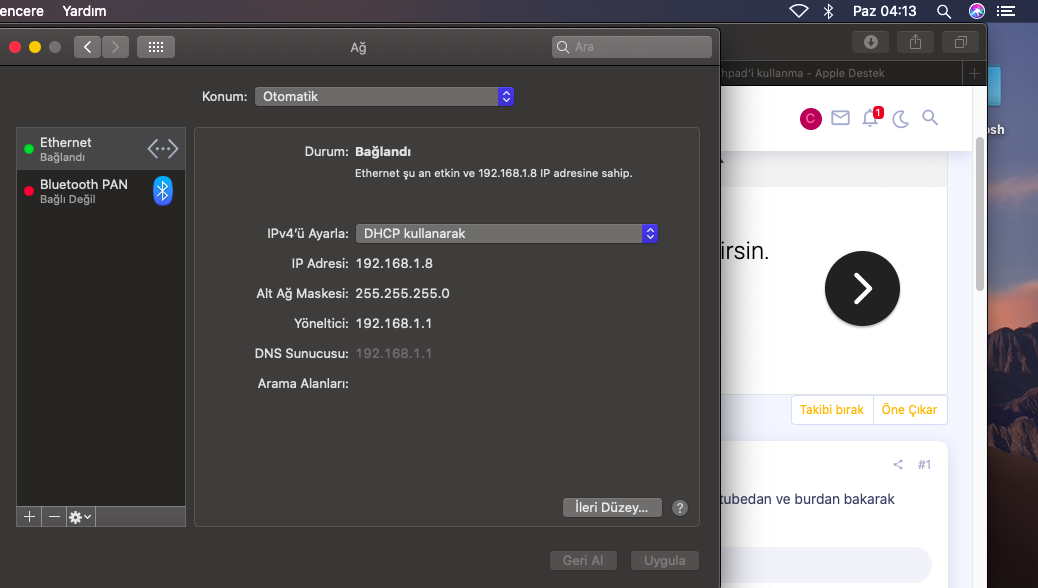This screenshot has width=1038, height=588.
Task: Open the show-all-preferences grid icon
Action: pos(156,46)
